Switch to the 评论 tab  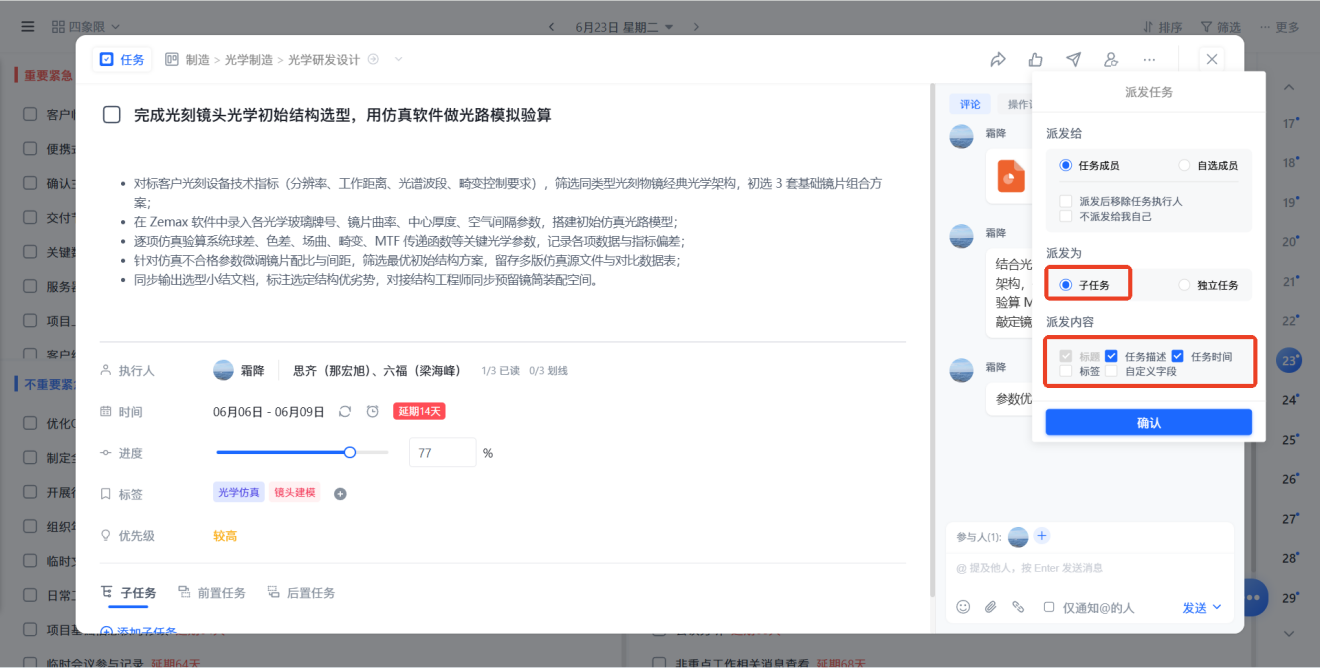click(970, 104)
